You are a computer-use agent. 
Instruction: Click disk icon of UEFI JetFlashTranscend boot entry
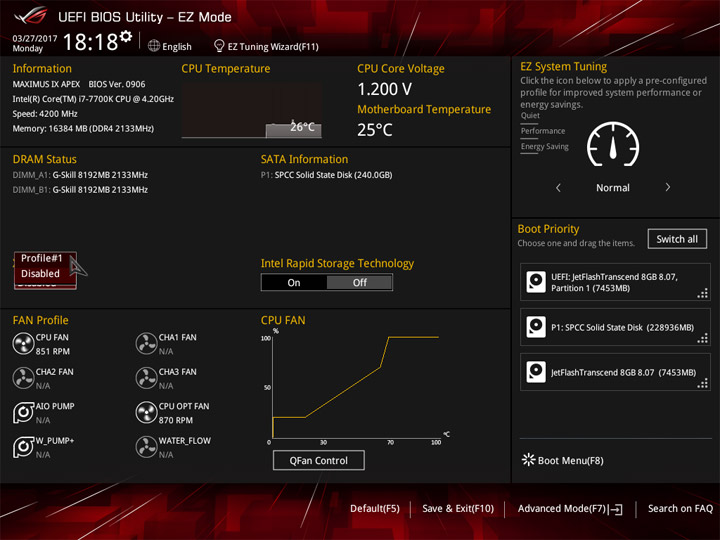tap(536, 282)
